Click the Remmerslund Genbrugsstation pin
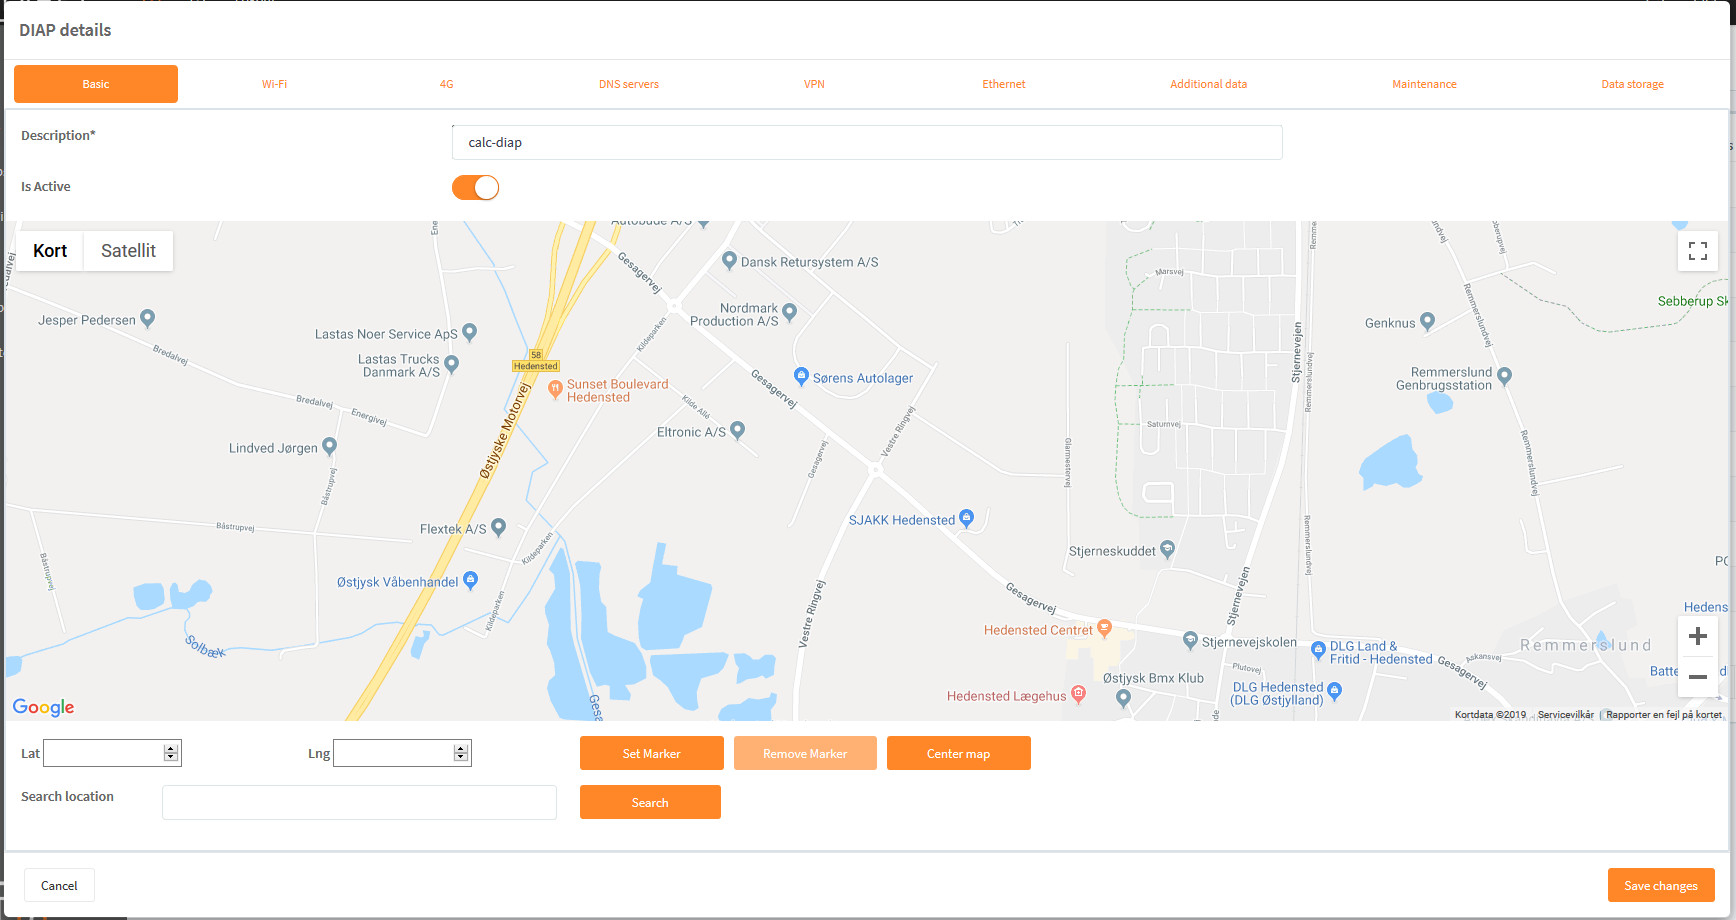The height and width of the screenshot is (920, 1736). coord(1505,376)
